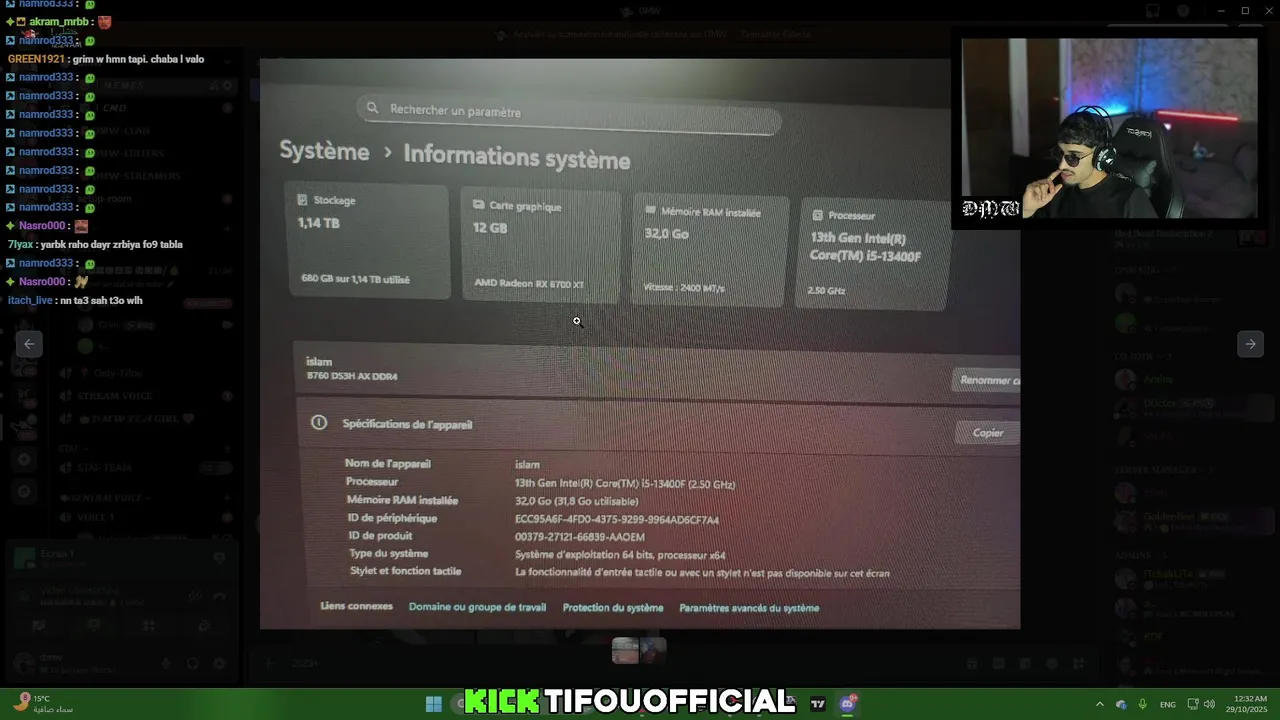Click the Stockage 1,14 TB card
The width and height of the screenshot is (1280, 720).
pos(369,240)
